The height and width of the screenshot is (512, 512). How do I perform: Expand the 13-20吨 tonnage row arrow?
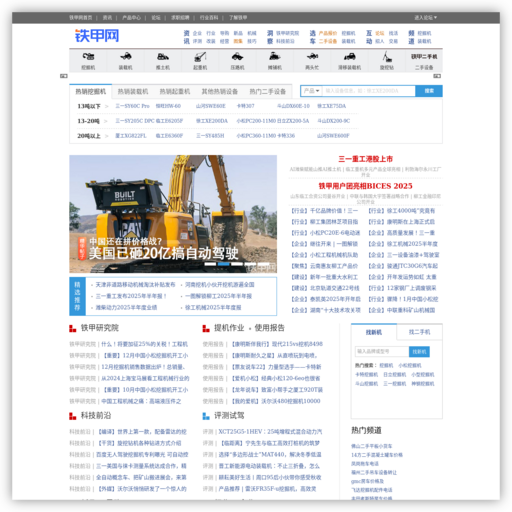[106, 121]
